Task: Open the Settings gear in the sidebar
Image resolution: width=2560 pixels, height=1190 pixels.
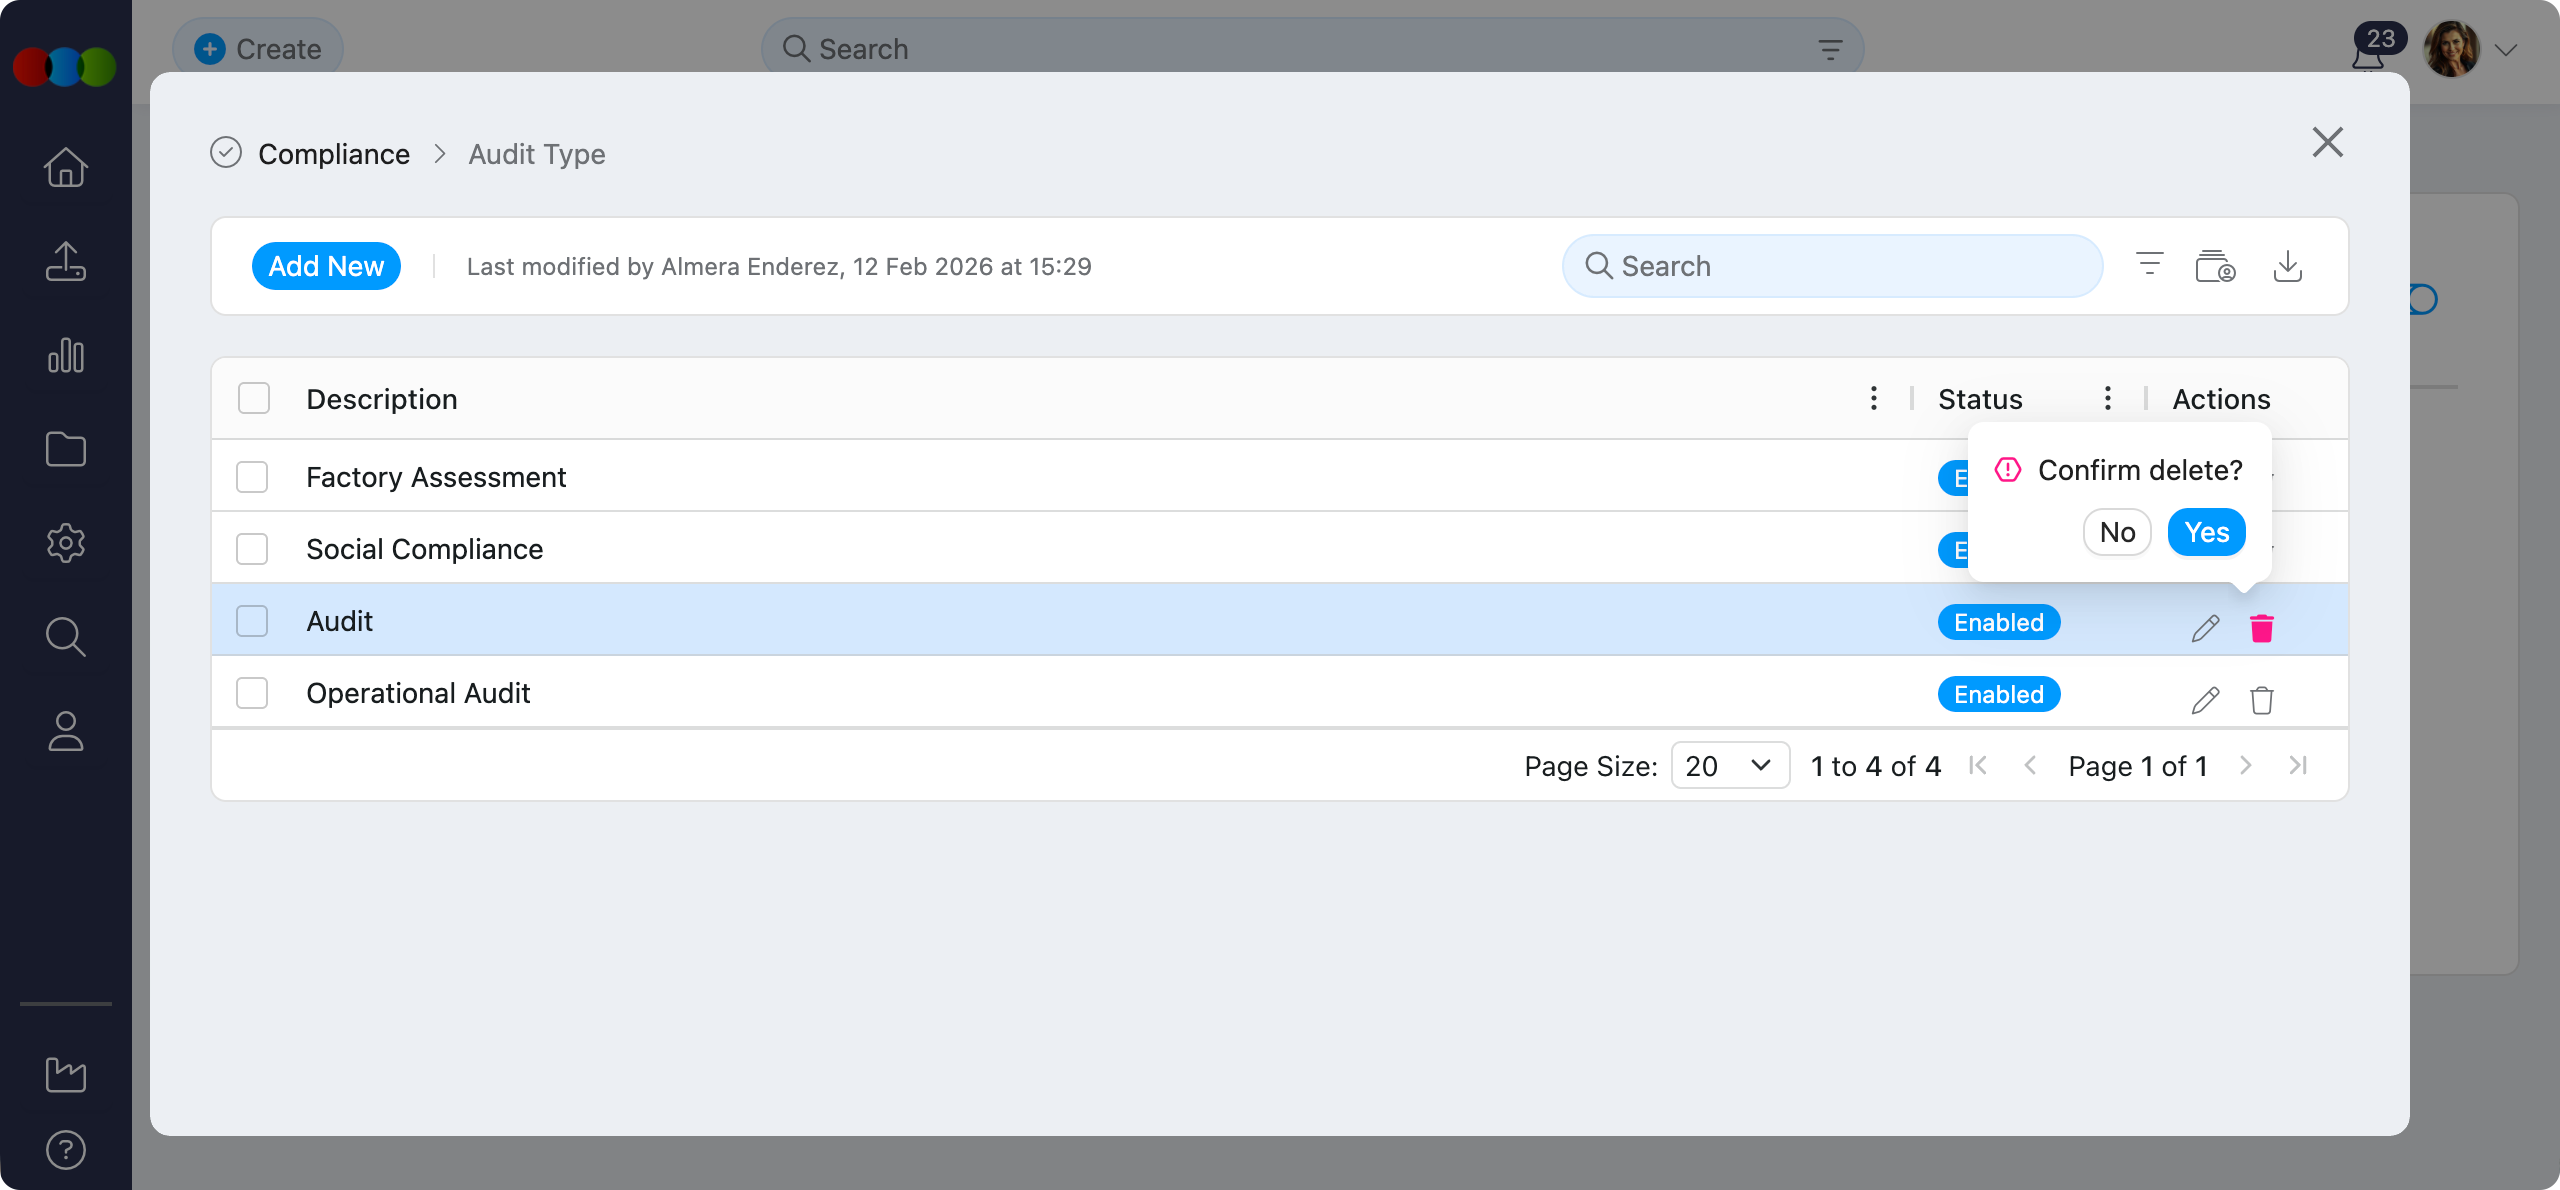Action: (x=65, y=543)
